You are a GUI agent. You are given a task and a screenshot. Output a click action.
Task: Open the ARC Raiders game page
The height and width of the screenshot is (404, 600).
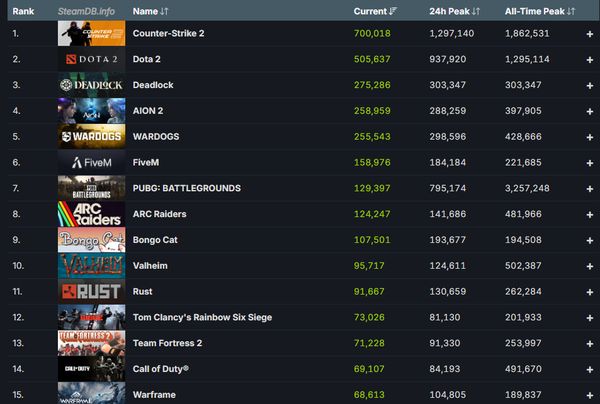pyautogui.click(x=160, y=214)
